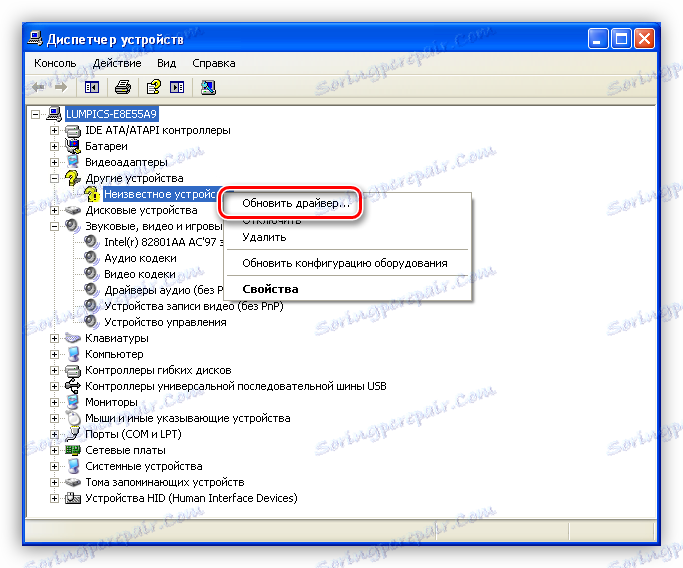Select Устройства записи видео (без PnP)
The width and height of the screenshot is (683, 568).
[x=194, y=306]
